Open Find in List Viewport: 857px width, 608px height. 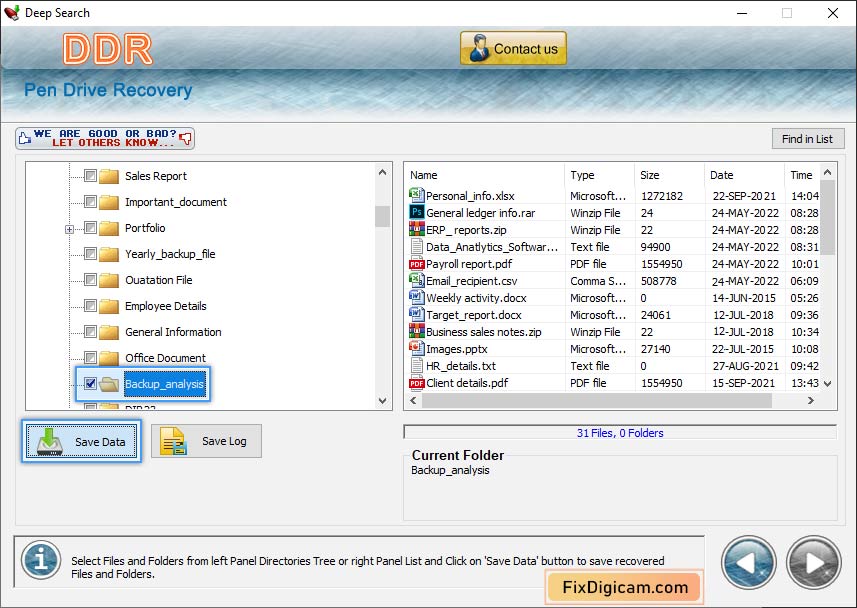(807, 139)
